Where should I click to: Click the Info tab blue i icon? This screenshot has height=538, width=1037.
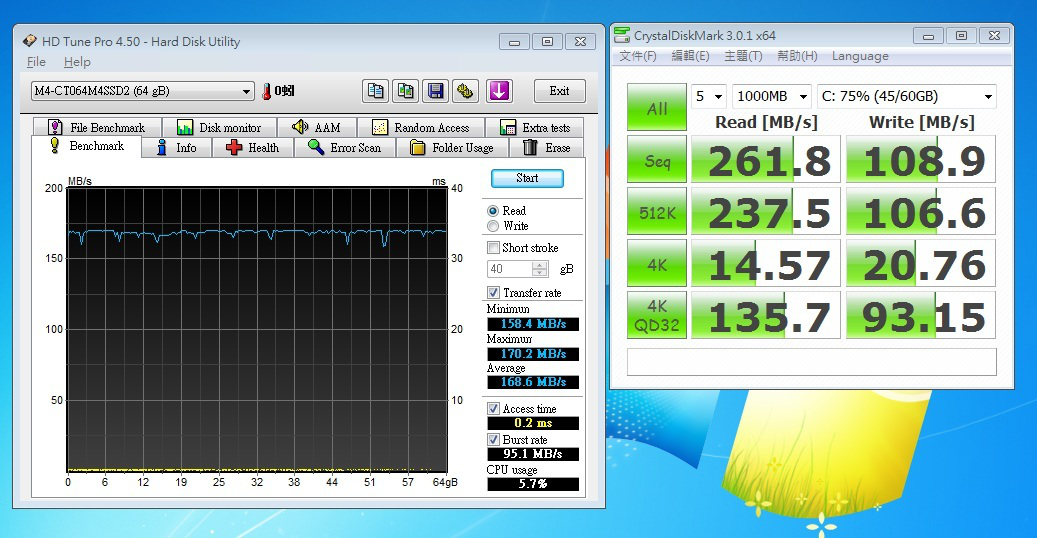[161, 148]
